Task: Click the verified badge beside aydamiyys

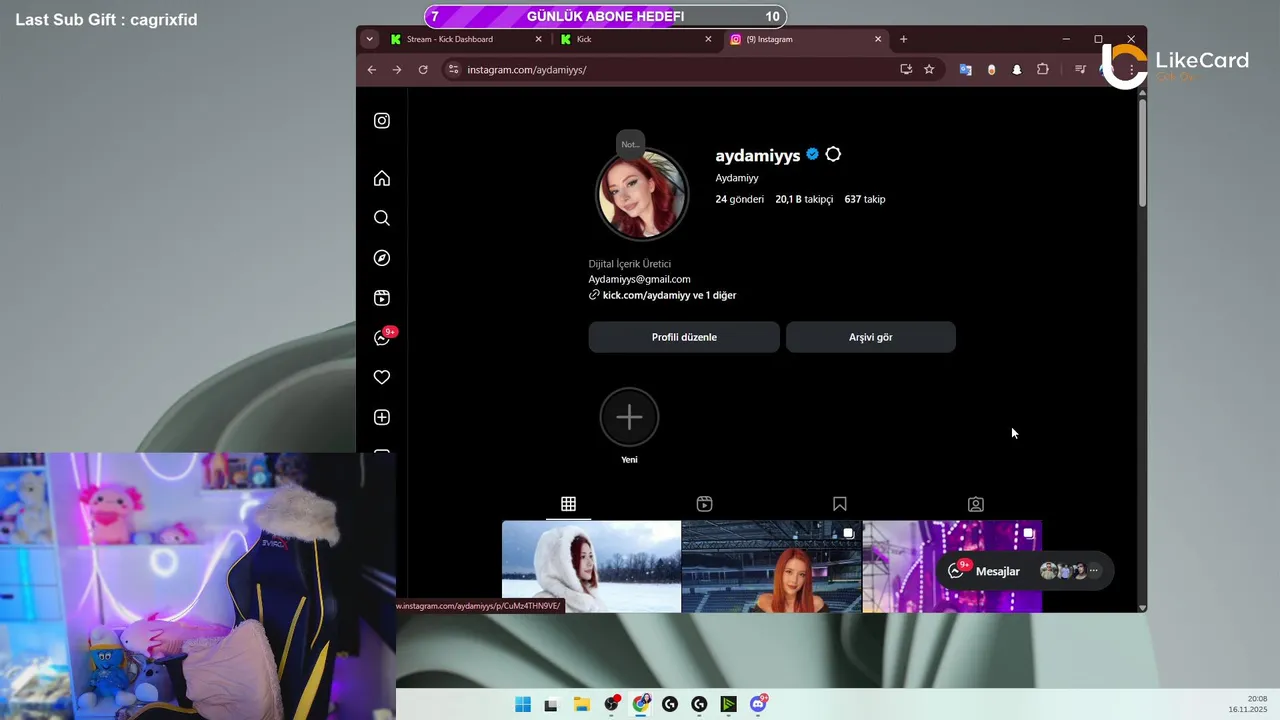Action: coord(812,155)
